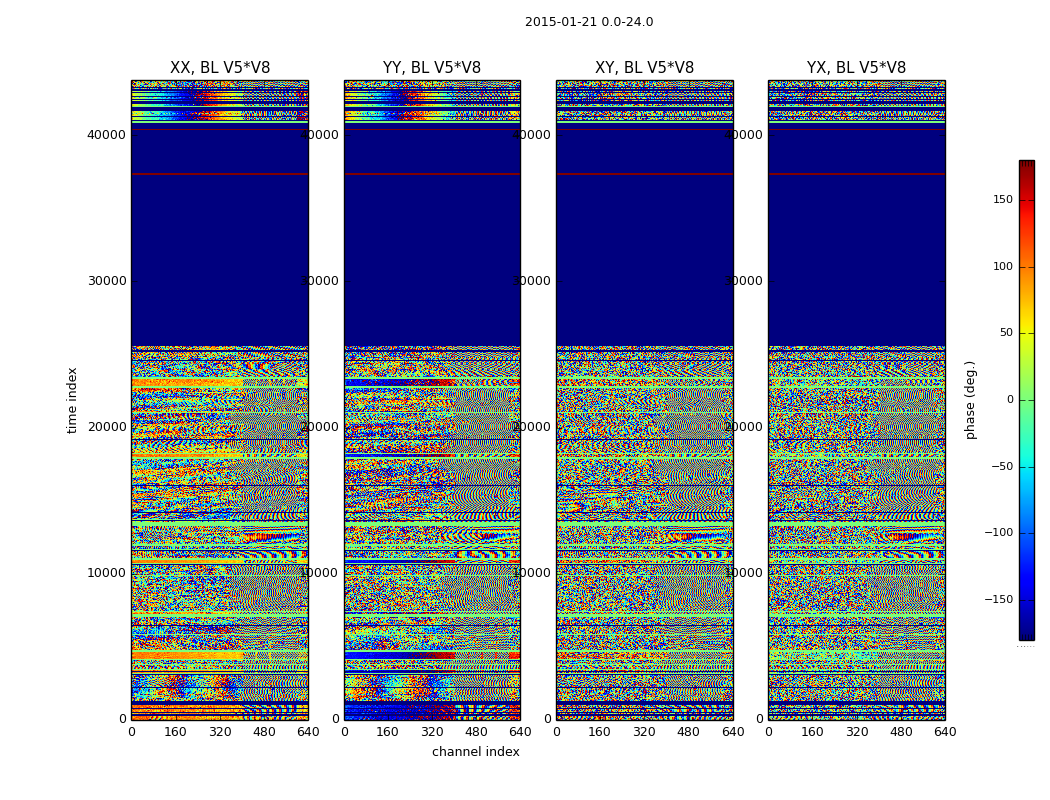This screenshot has height=800, width=1050.
Task: Click the colorbar tick label '−100'
Action: coord(999,533)
